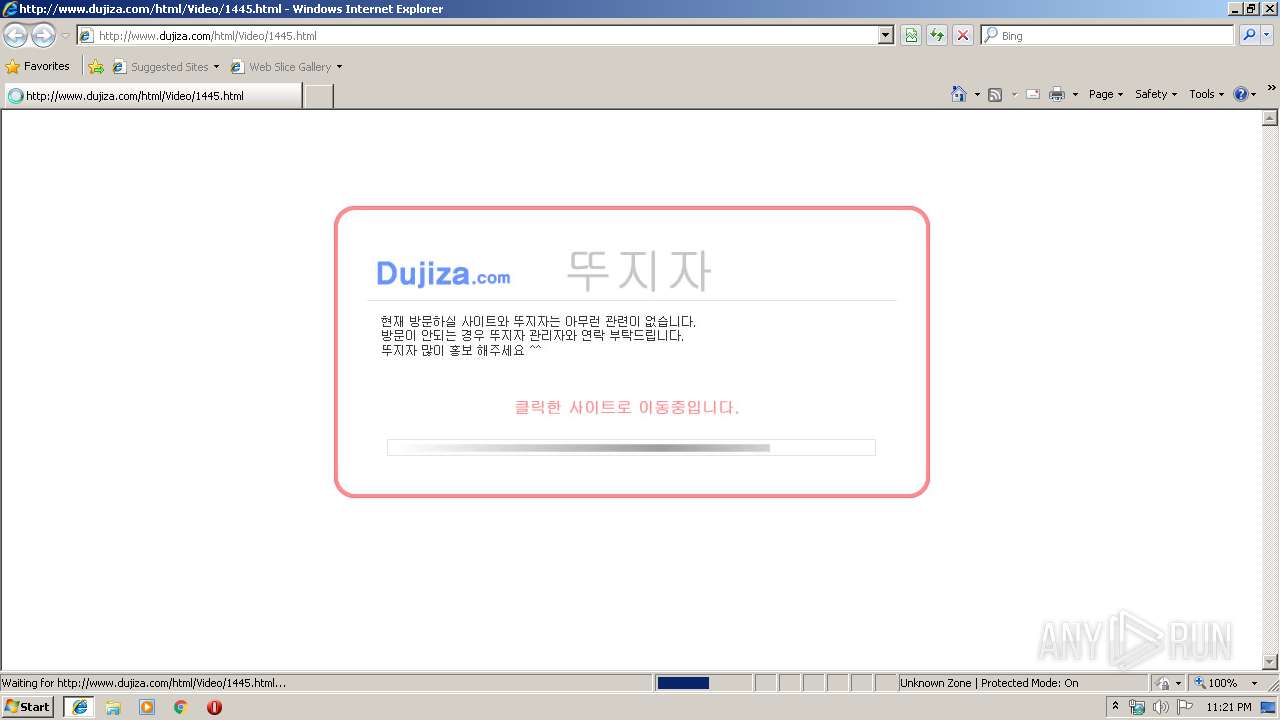Click the status bar progress indicator
The height and width of the screenshot is (720, 1280).
tap(704, 683)
